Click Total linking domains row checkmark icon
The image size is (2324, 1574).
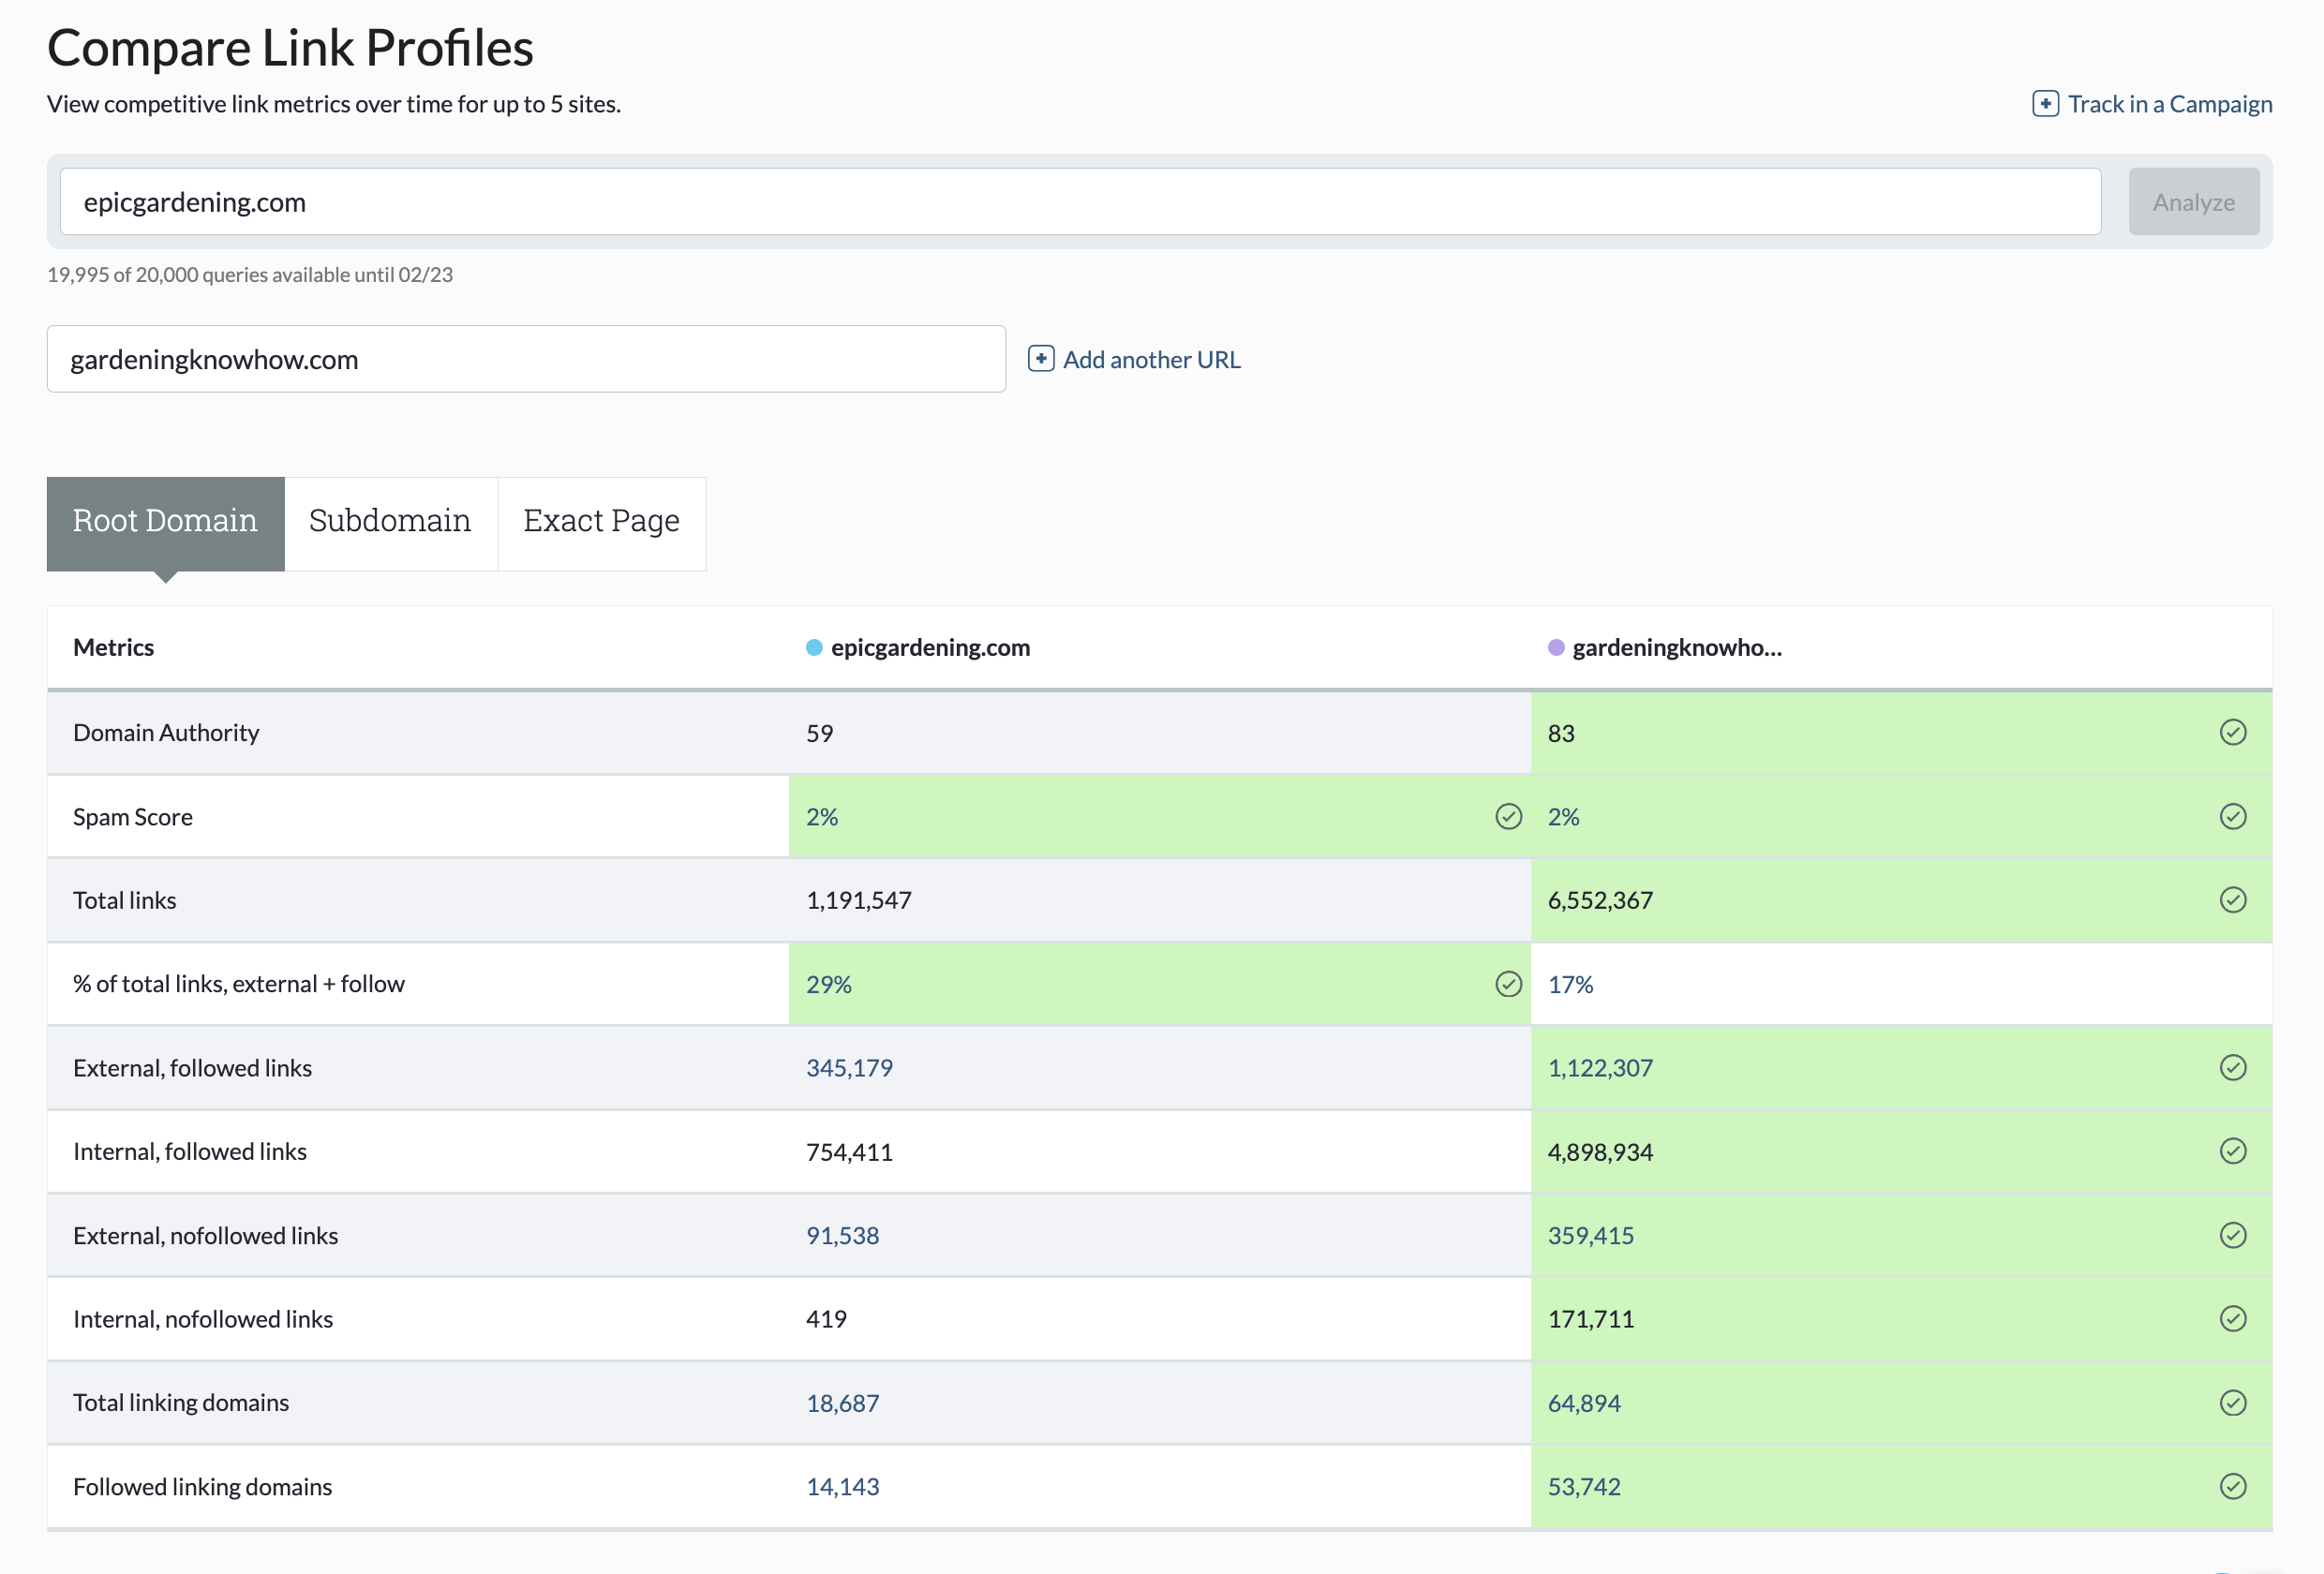[x=2232, y=1403]
